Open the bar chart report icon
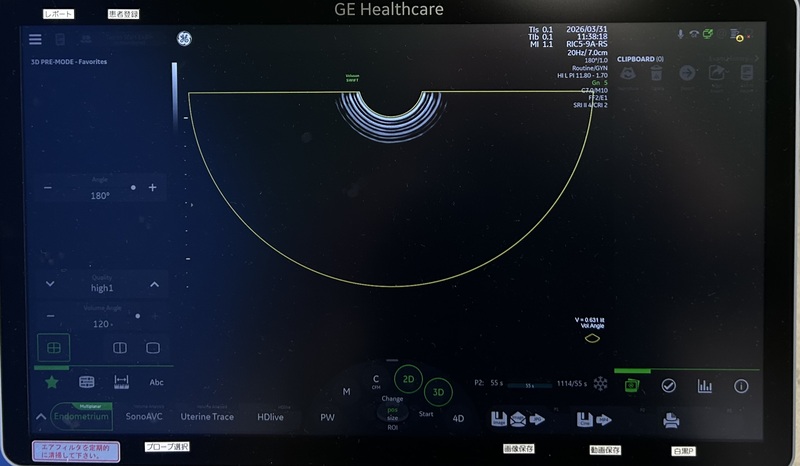The image size is (800, 466). click(x=704, y=386)
